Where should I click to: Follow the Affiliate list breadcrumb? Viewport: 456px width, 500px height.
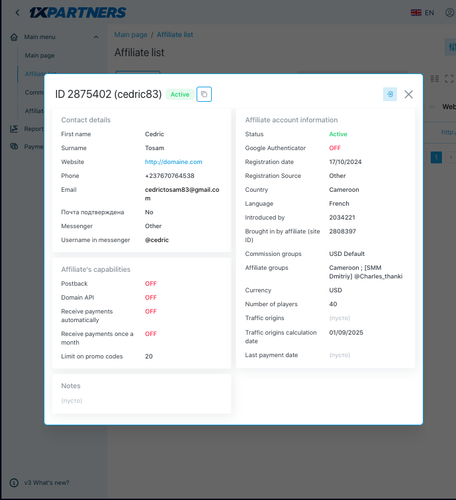coord(175,35)
